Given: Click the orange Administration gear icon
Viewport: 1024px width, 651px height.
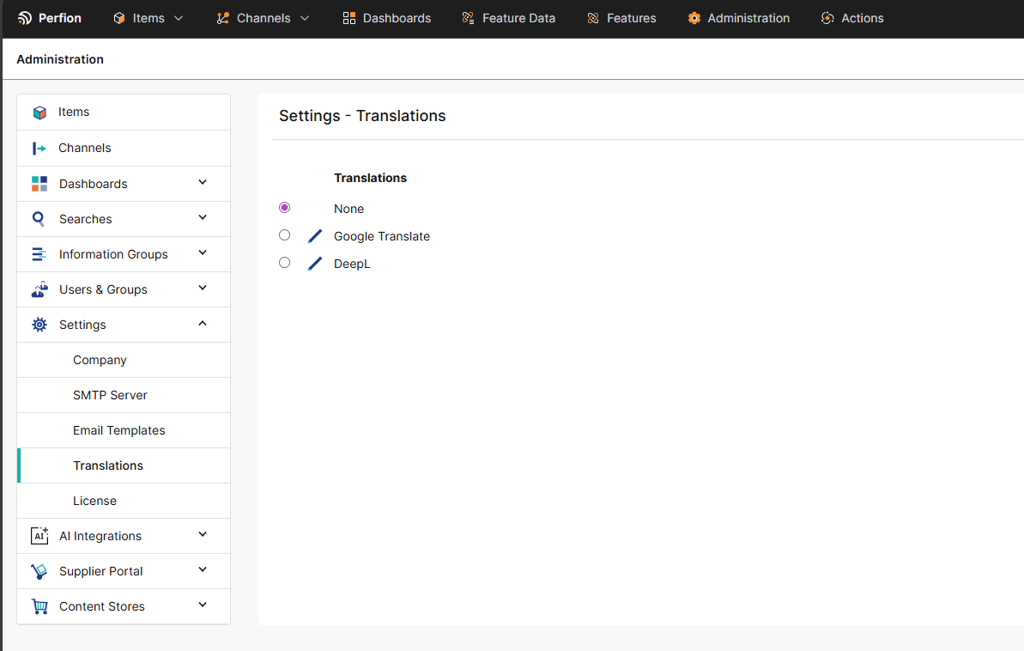Looking at the screenshot, I should [x=694, y=18].
